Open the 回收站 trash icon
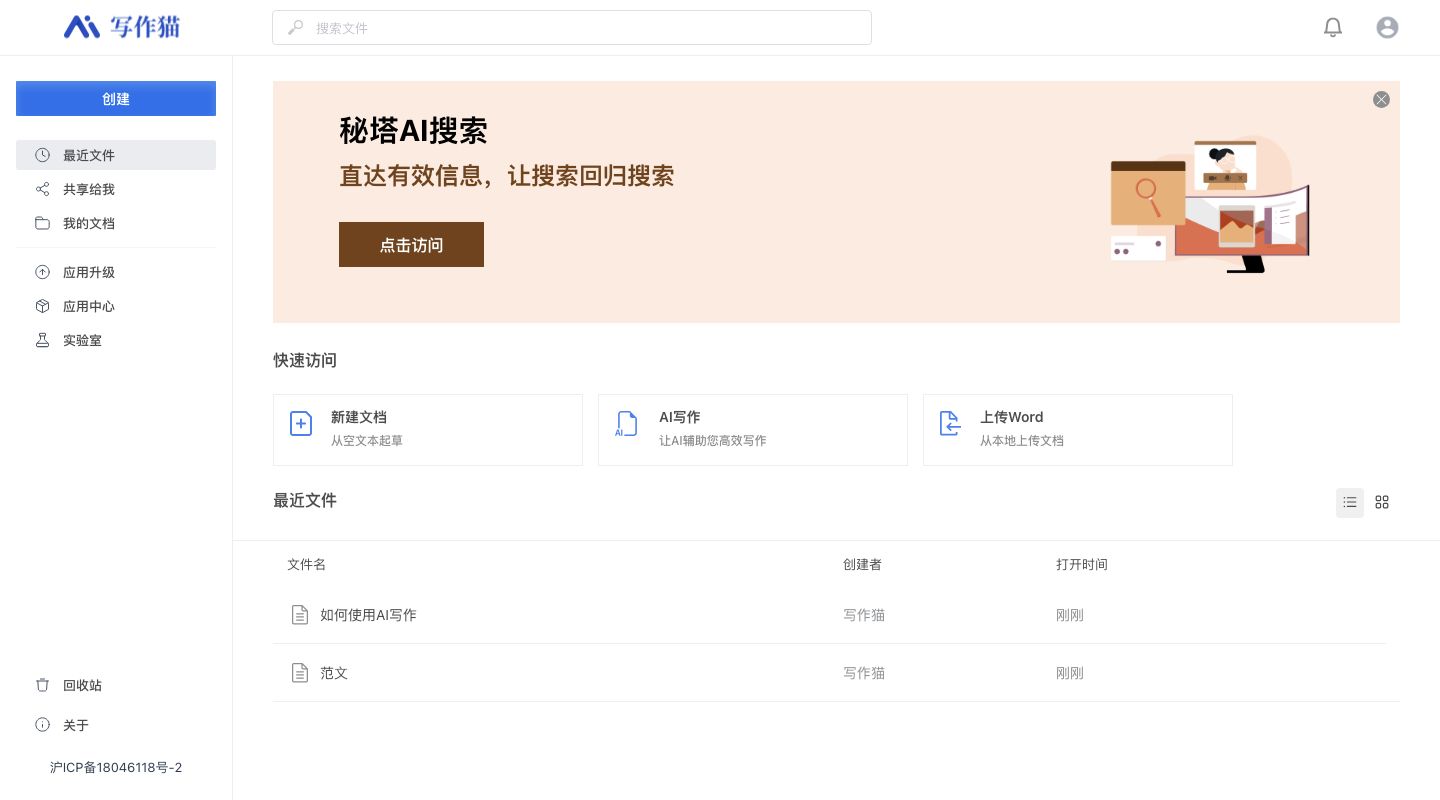 (43, 685)
